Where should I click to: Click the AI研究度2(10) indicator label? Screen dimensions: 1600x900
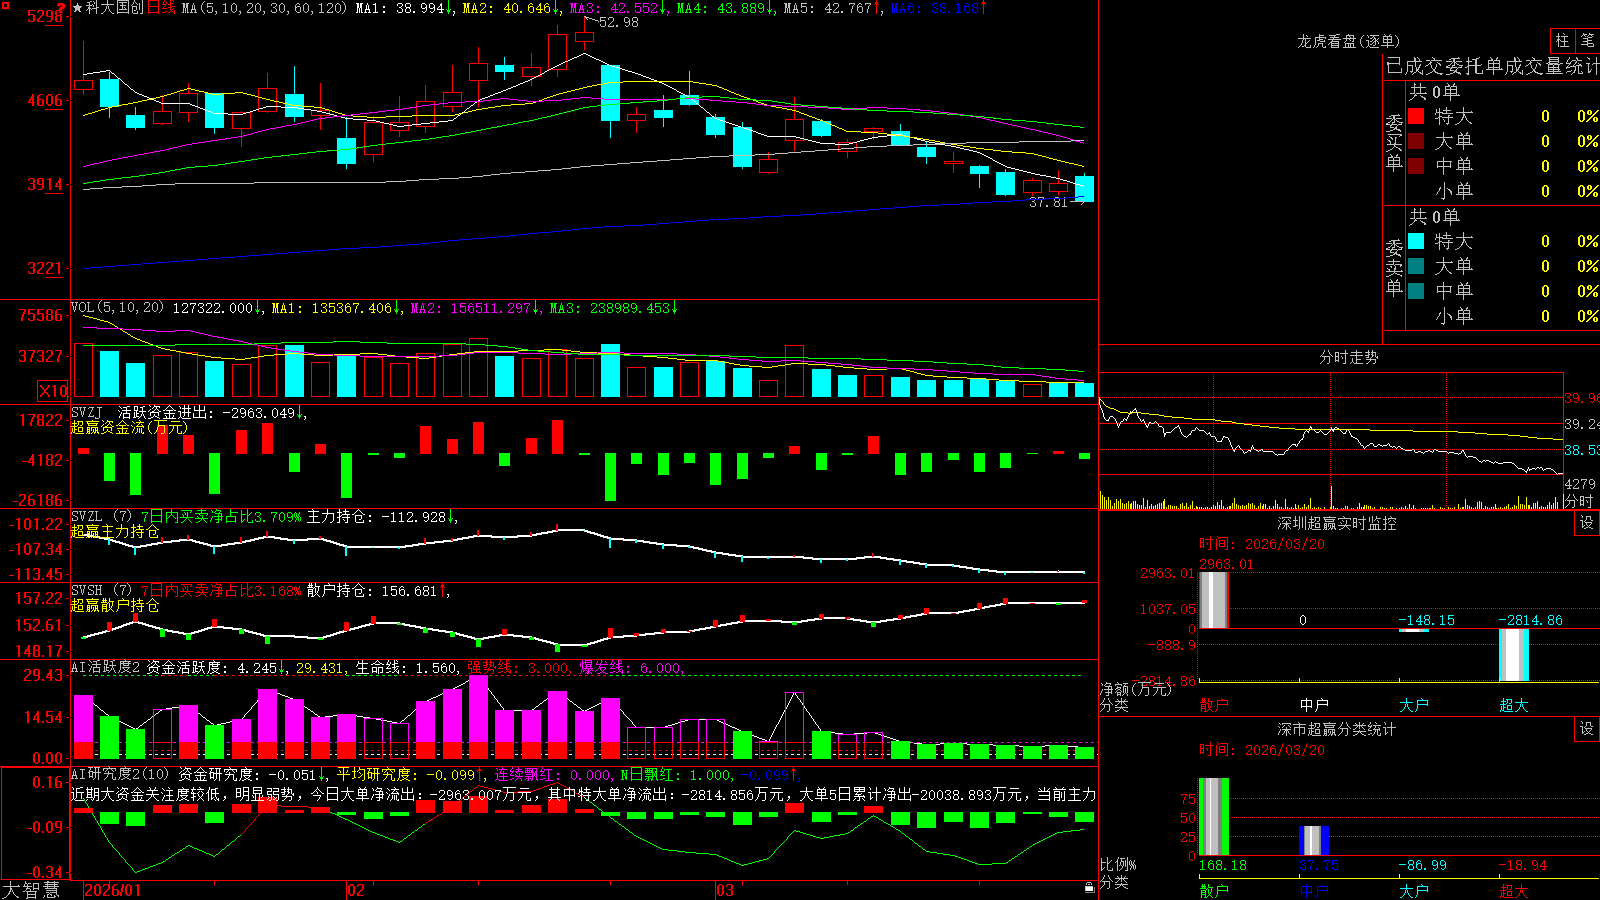[120, 774]
